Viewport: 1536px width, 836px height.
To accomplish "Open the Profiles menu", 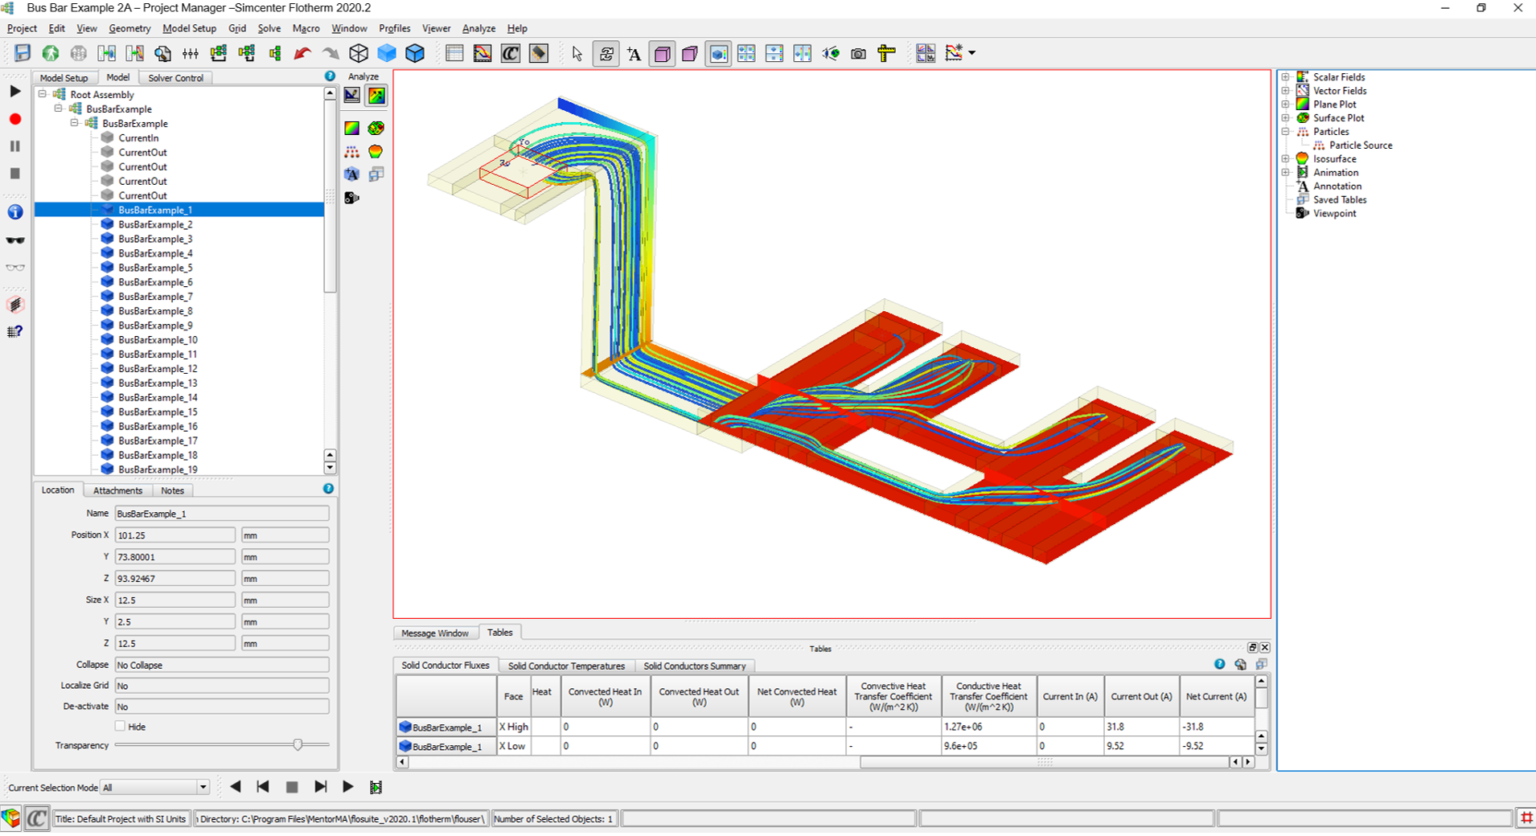I will point(394,28).
